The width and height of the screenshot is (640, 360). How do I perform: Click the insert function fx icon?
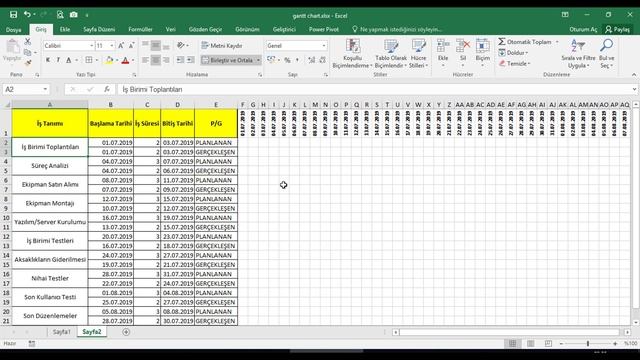(107, 89)
